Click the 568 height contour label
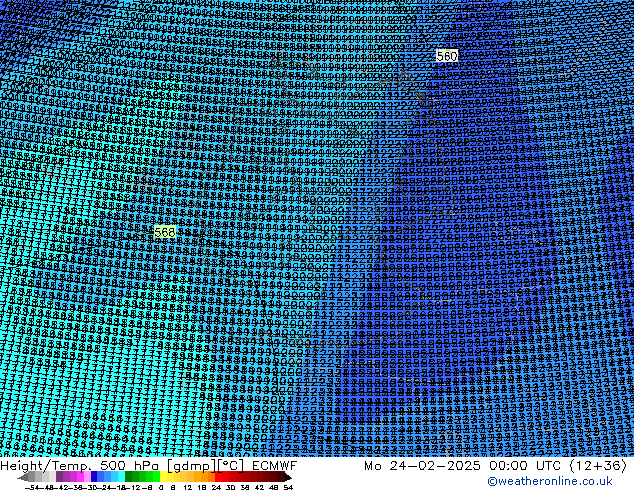This screenshot has width=634, height=490. [x=165, y=232]
